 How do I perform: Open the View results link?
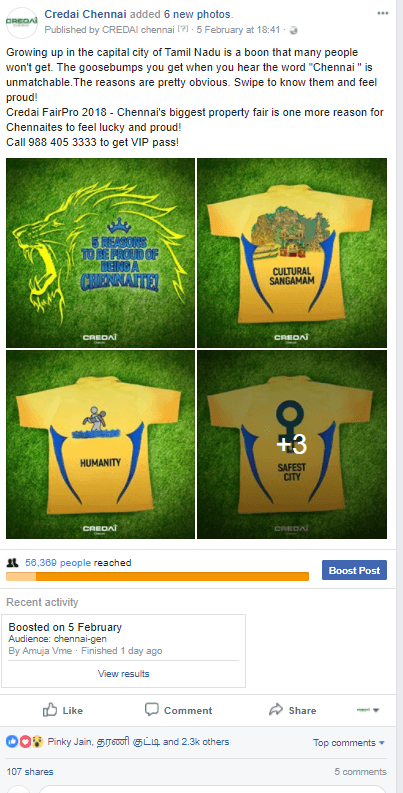(x=123, y=674)
